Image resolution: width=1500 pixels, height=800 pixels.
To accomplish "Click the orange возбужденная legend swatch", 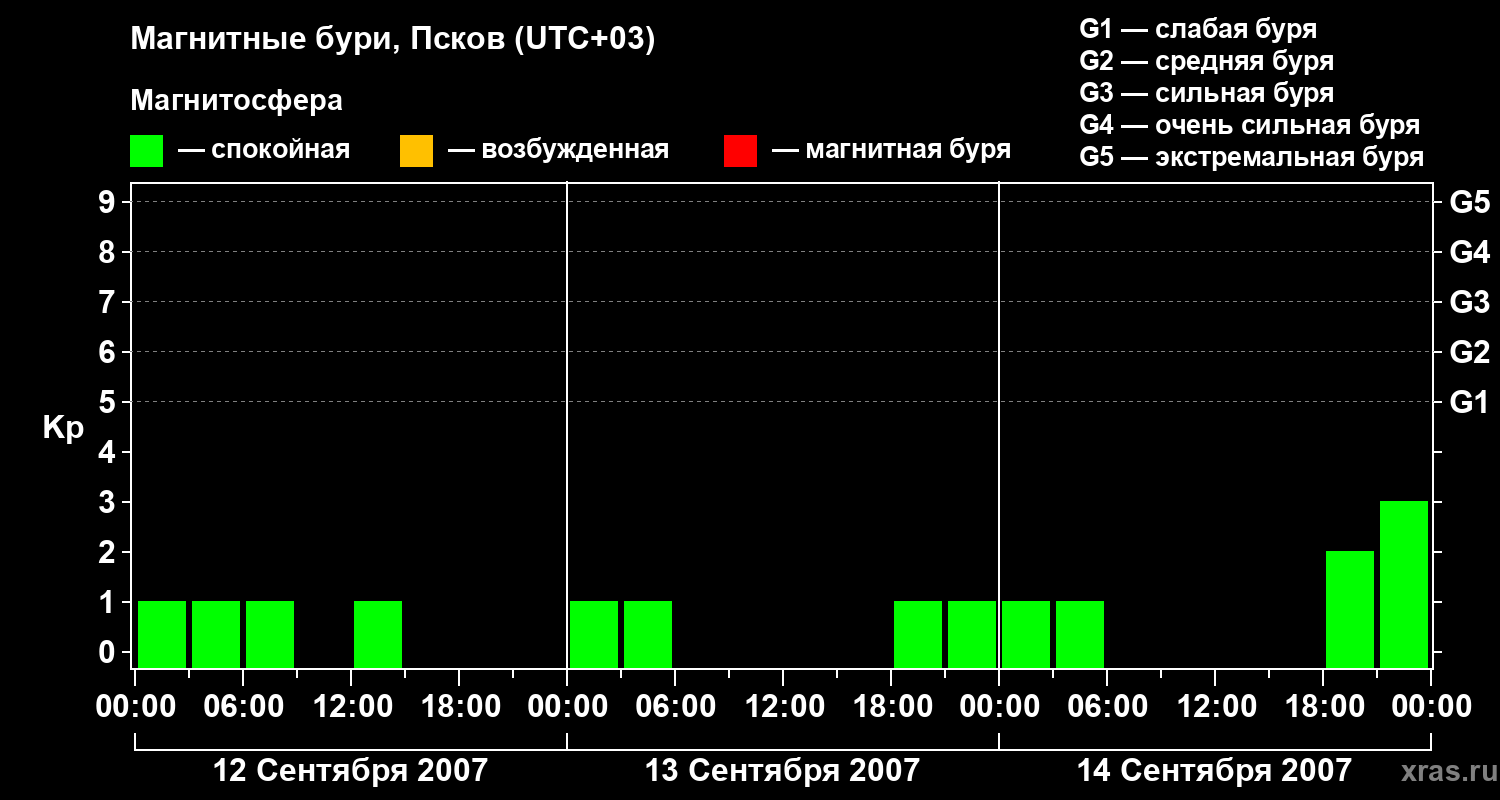I will click(416, 151).
